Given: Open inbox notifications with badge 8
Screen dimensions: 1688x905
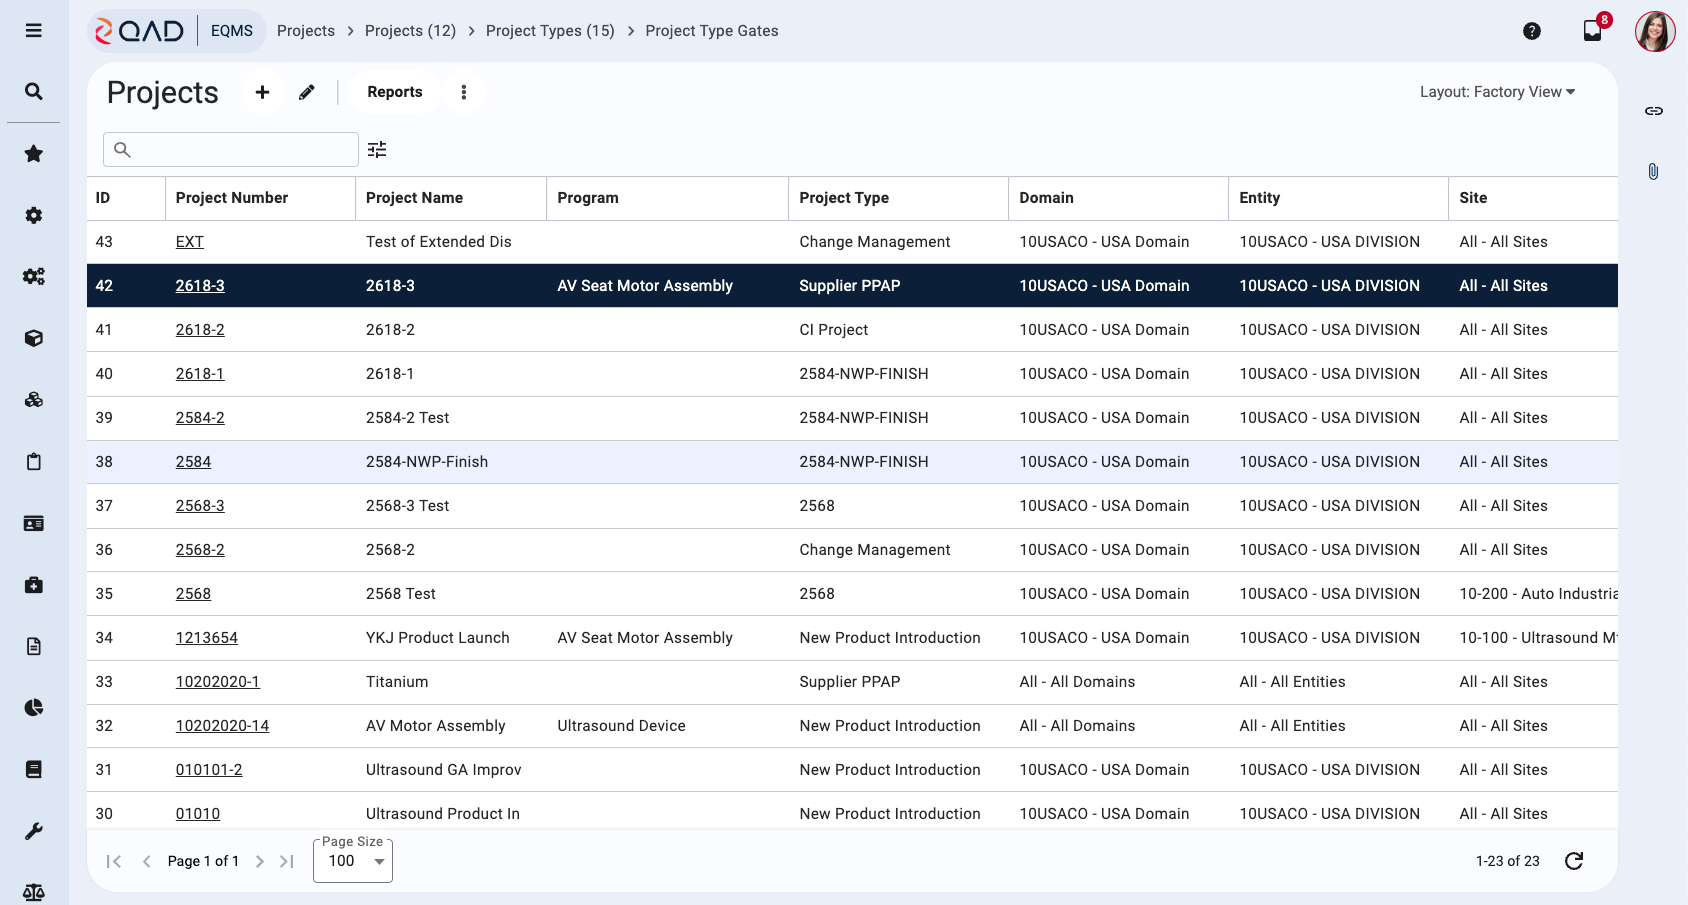Looking at the screenshot, I should coord(1593,31).
